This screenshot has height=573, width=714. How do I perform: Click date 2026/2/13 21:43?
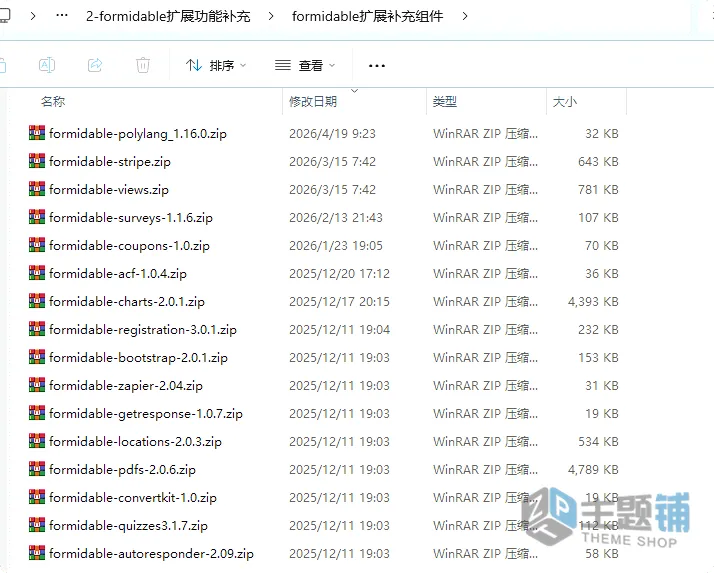pos(336,217)
